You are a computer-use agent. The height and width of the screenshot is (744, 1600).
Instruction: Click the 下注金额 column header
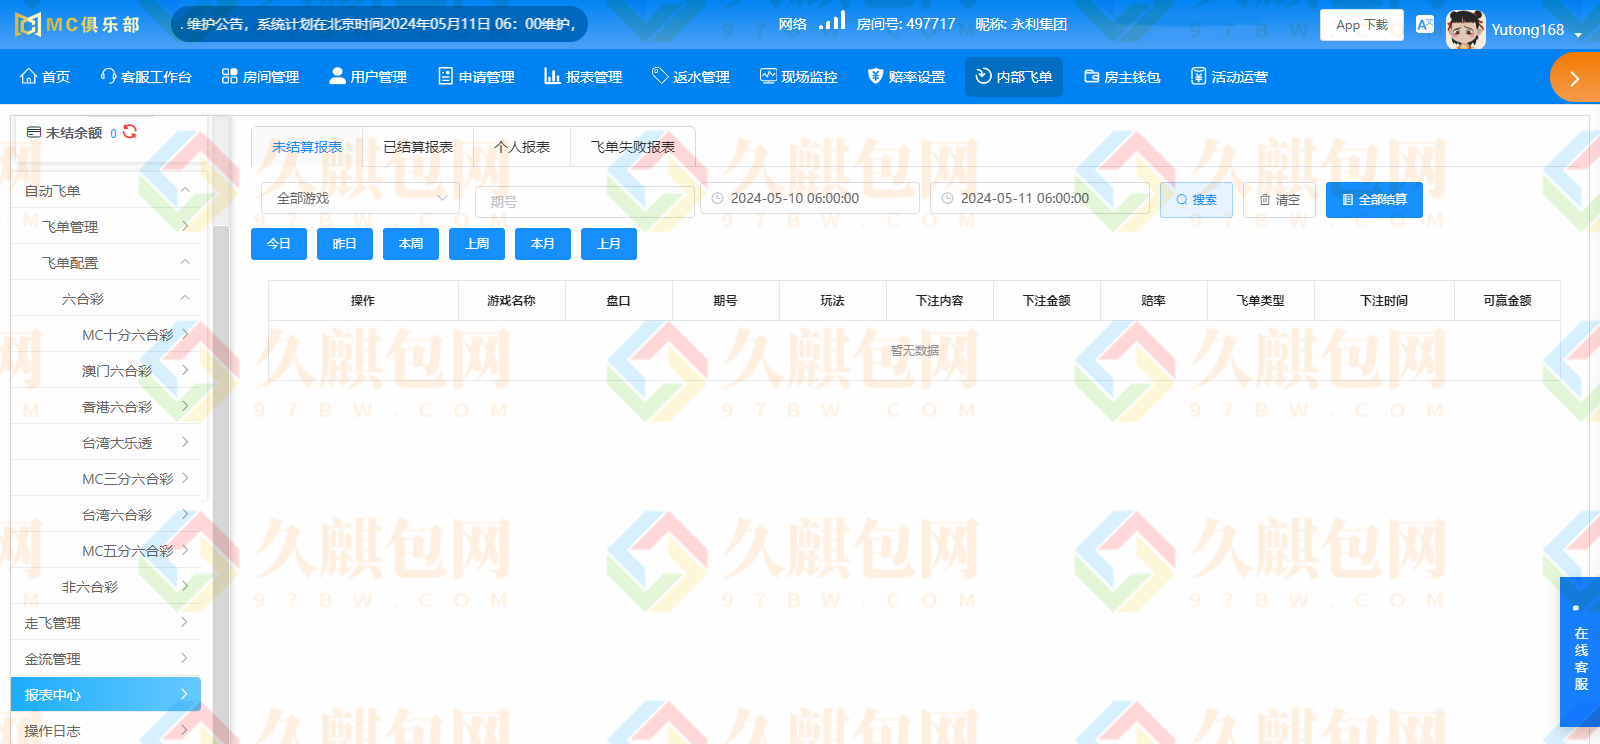pos(1047,301)
